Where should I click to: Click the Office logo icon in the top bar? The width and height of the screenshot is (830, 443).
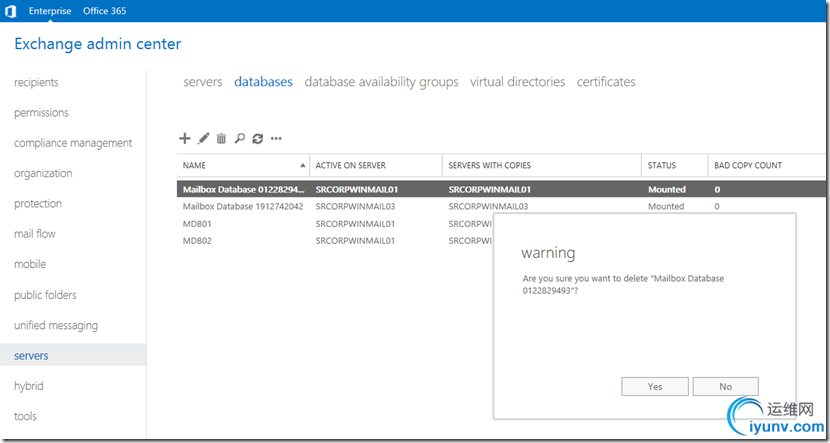point(10,11)
